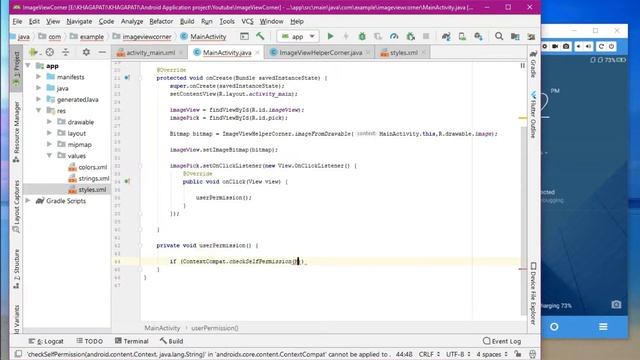
Task: Click the Stop button in toolbar
Action: 426,36
